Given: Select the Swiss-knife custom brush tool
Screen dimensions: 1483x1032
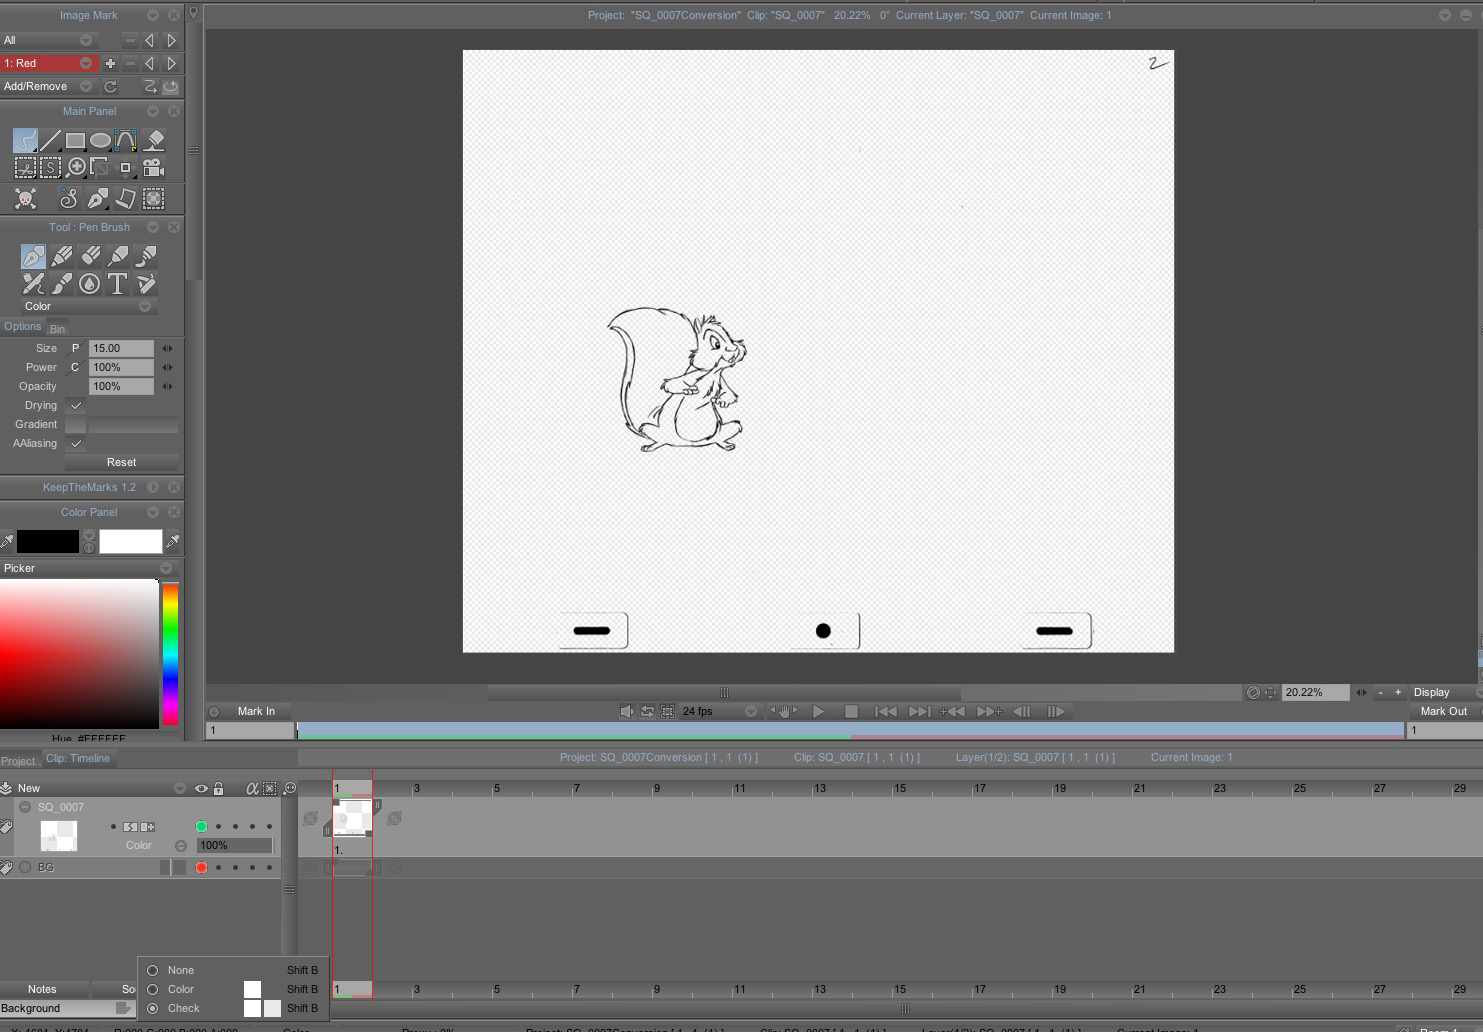Looking at the screenshot, I should pos(146,284).
